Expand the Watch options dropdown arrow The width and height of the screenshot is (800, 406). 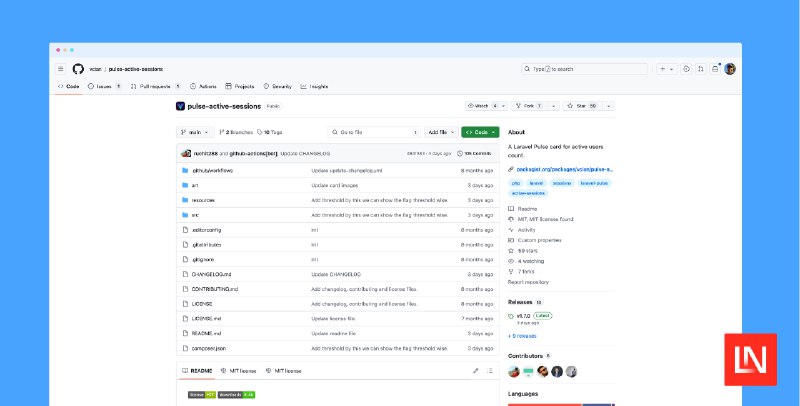(504, 106)
